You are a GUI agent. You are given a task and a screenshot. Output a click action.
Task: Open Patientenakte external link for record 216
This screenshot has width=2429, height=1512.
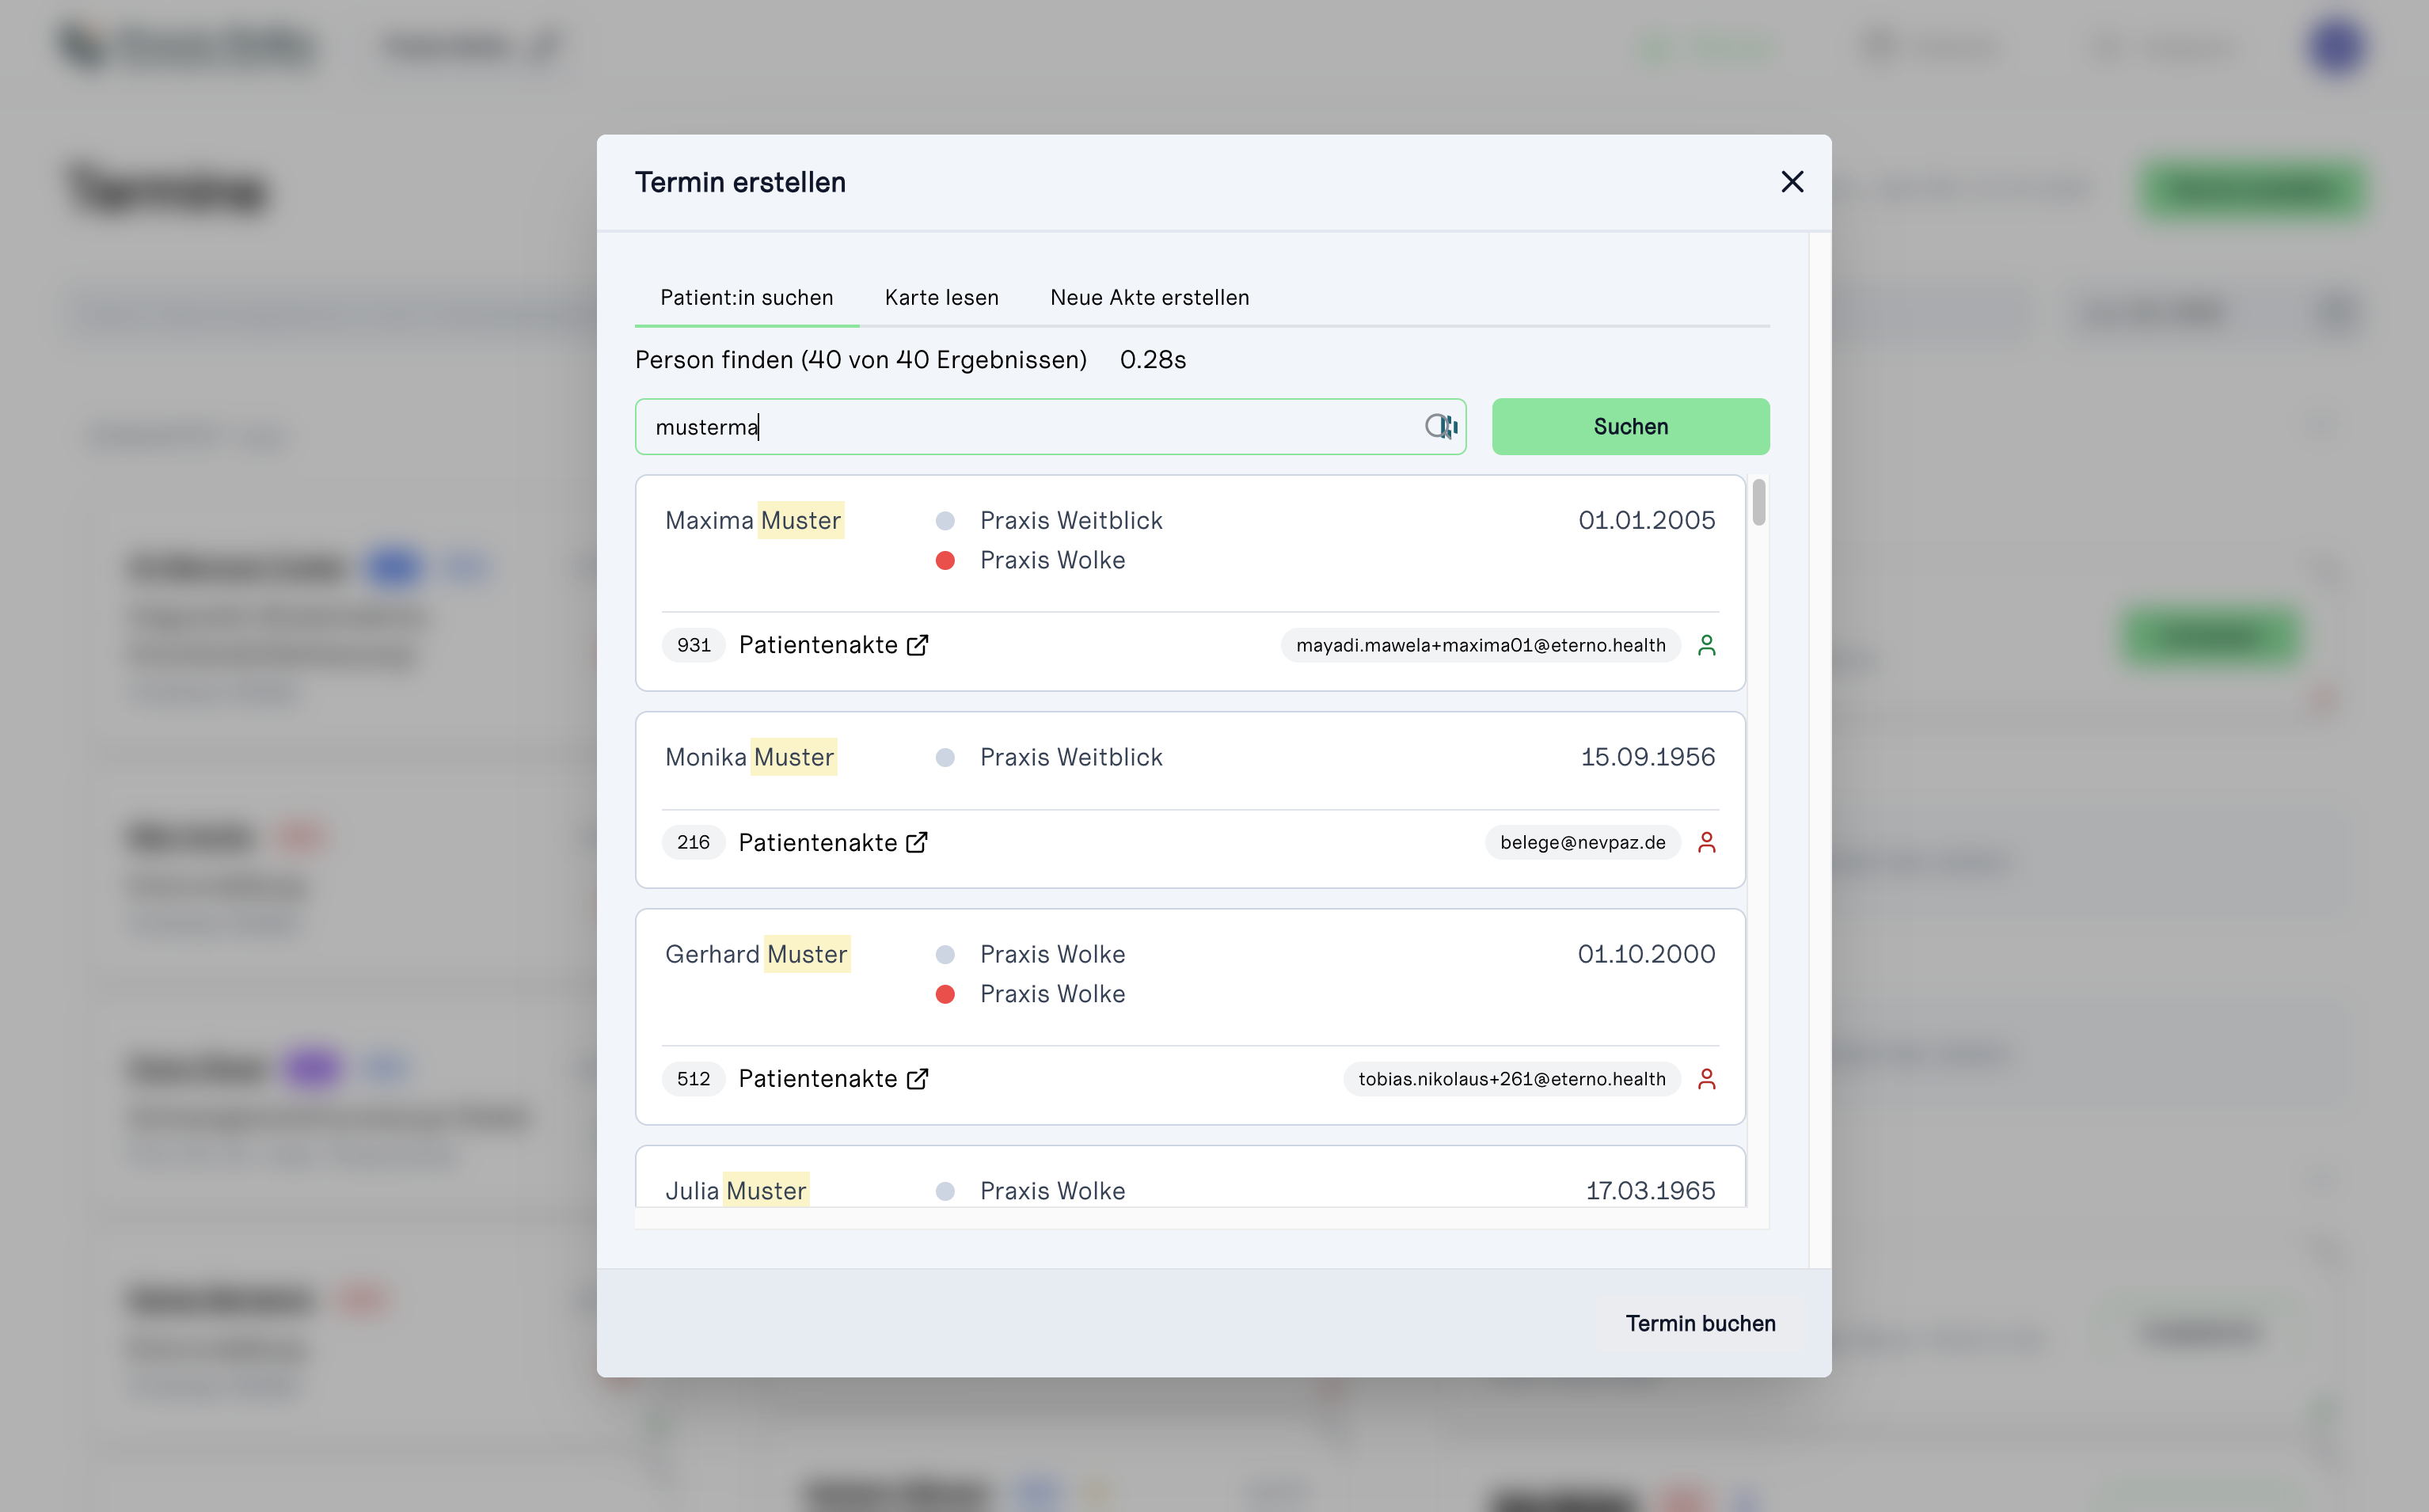click(x=916, y=842)
